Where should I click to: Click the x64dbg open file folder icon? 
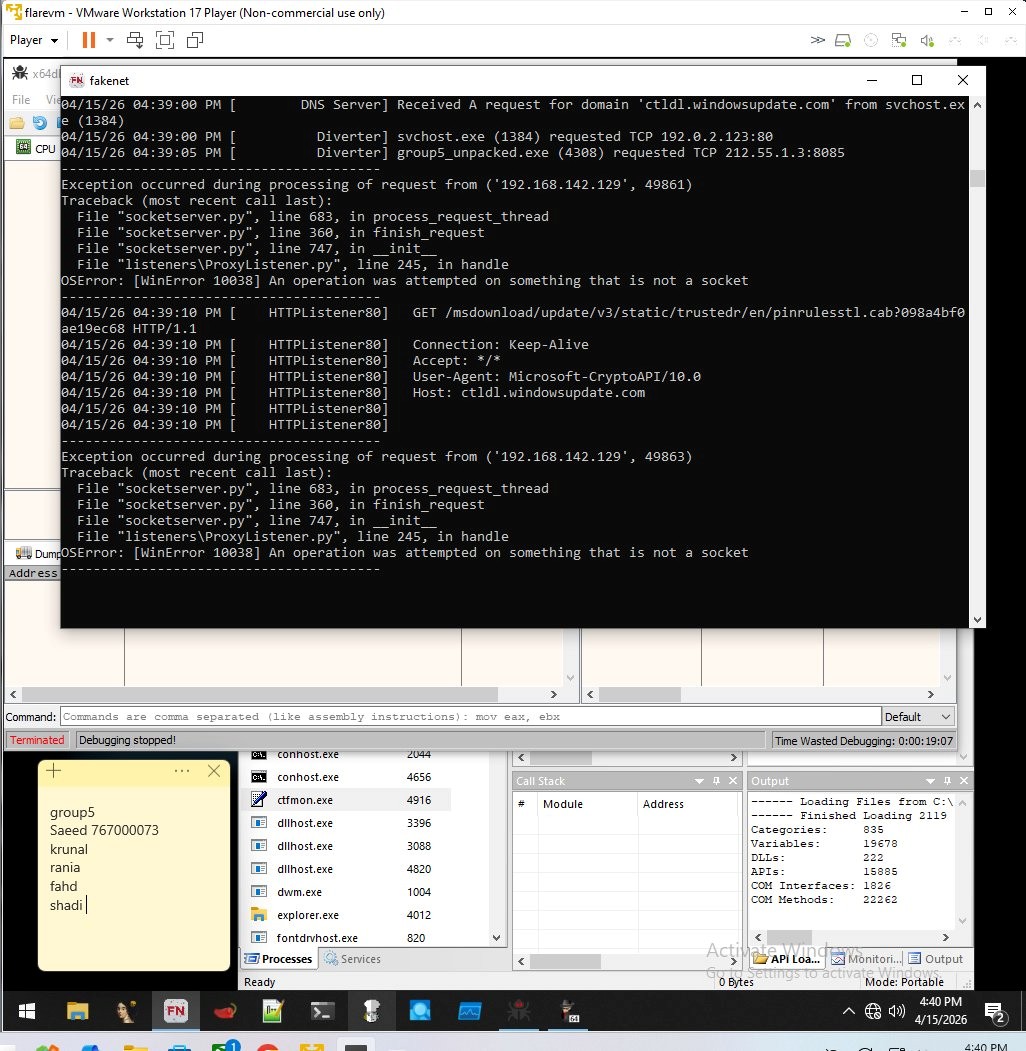pyautogui.click(x=17, y=123)
